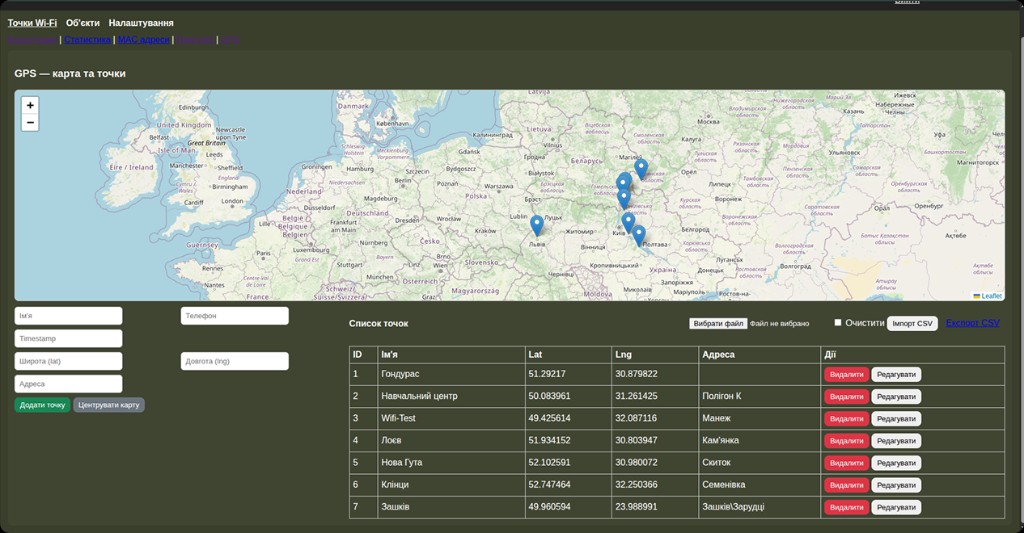Viewport: 1024px width, 533px height.
Task: Click the Дії column header
Action: tap(912, 355)
